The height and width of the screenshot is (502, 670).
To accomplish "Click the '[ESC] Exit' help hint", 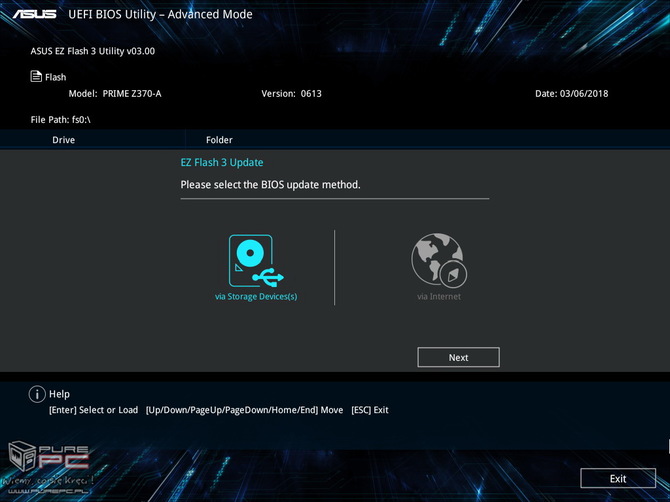I will tap(370, 410).
